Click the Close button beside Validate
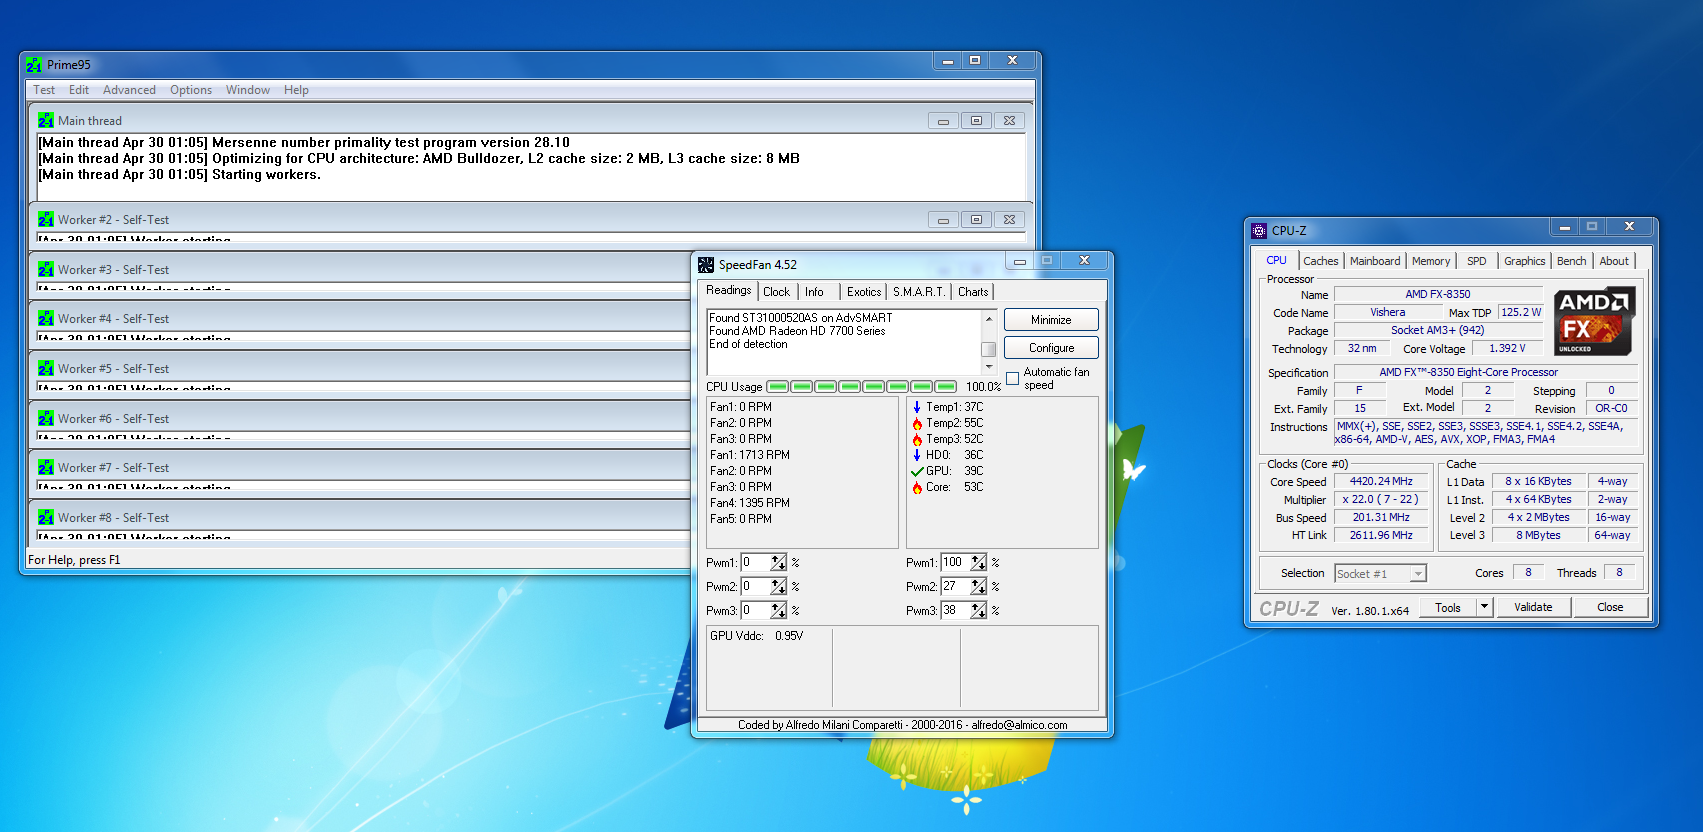The image size is (1703, 832). tap(1610, 607)
